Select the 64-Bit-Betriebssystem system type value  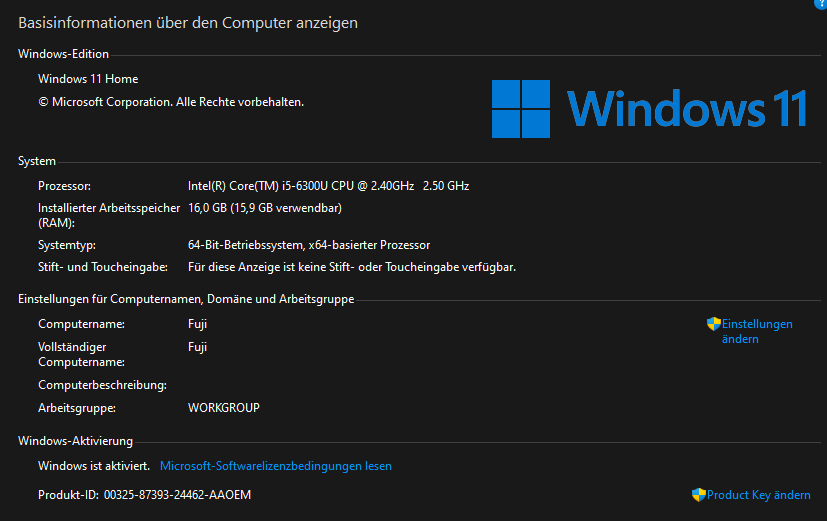pos(309,245)
